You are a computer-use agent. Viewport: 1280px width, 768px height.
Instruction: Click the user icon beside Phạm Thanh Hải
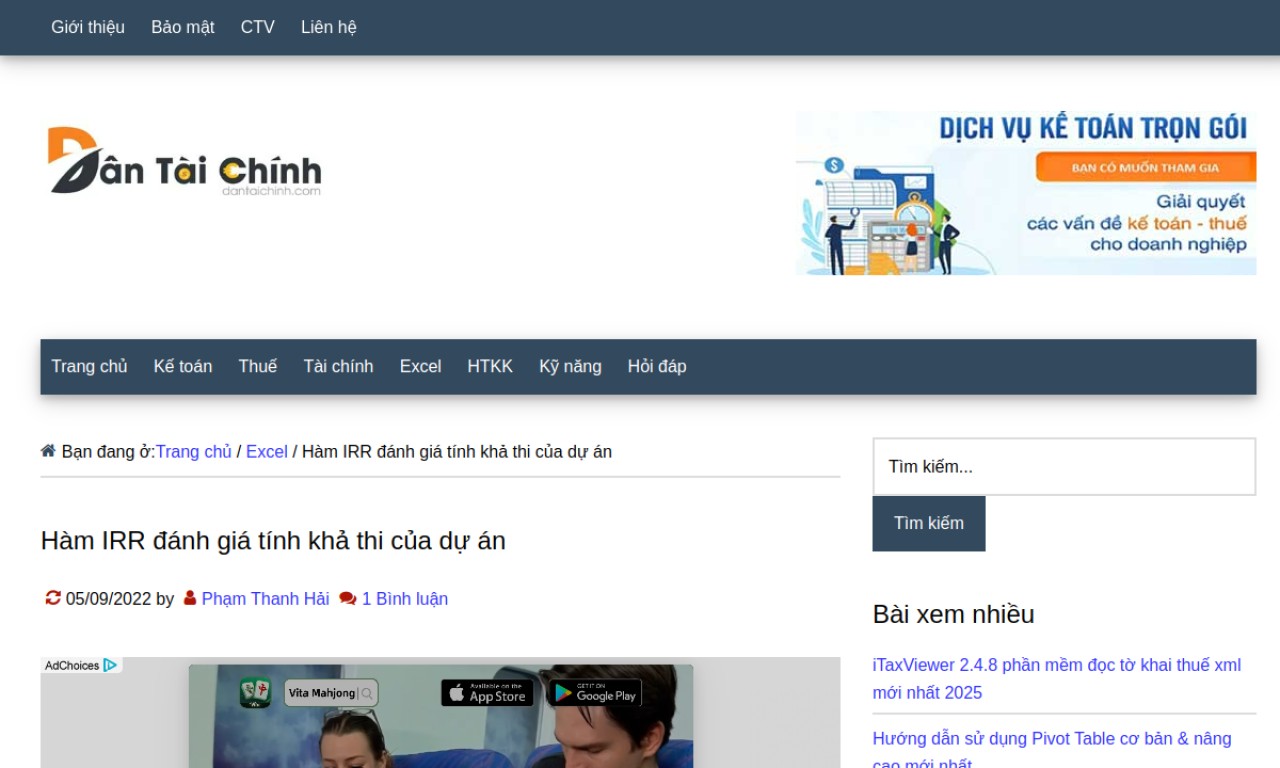click(x=190, y=598)
